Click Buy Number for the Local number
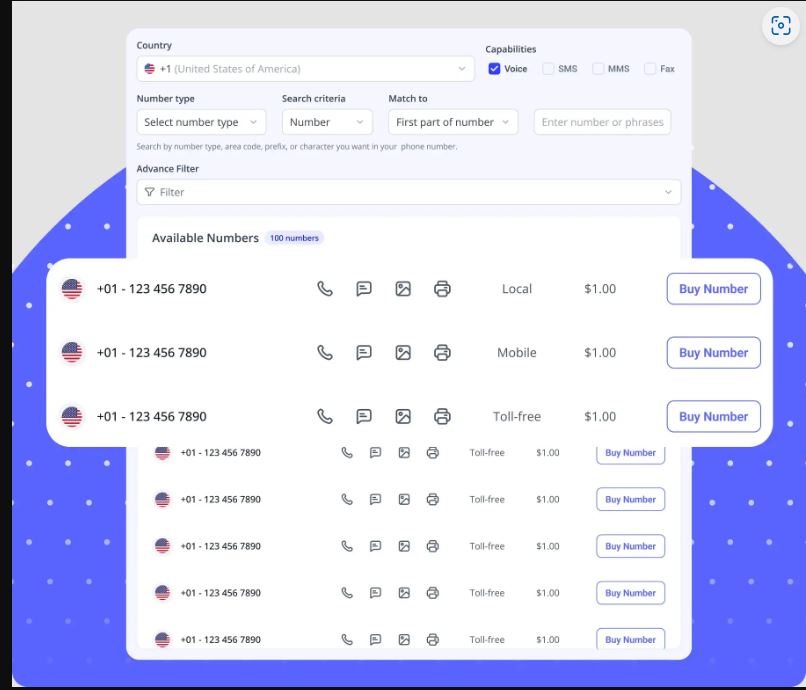The image size is (806, 690). (x=713, y=289)
